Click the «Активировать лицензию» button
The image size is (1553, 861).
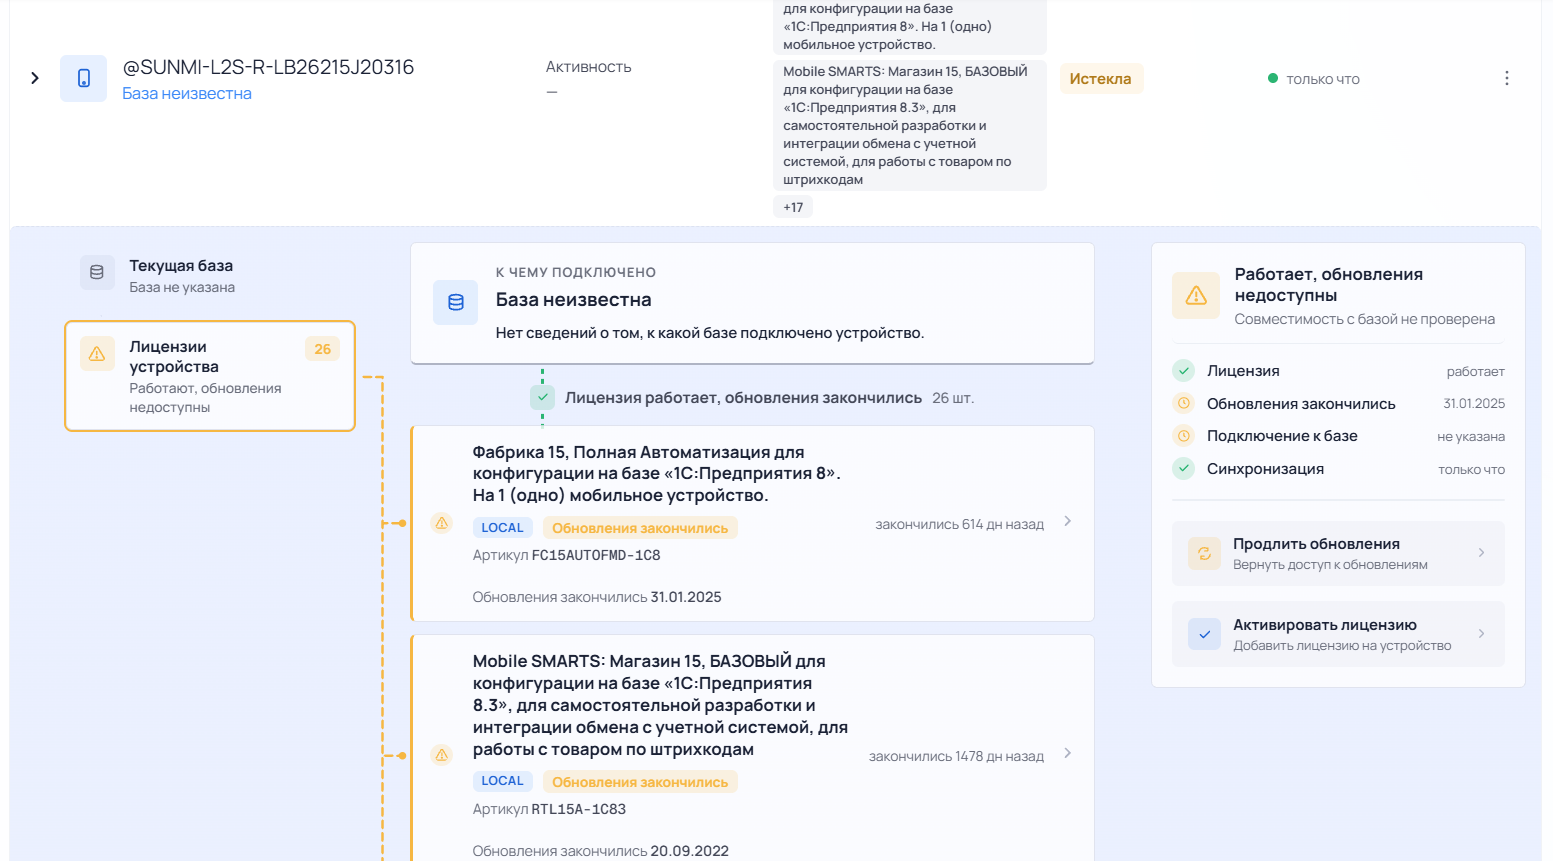[x=1338, y=634]
